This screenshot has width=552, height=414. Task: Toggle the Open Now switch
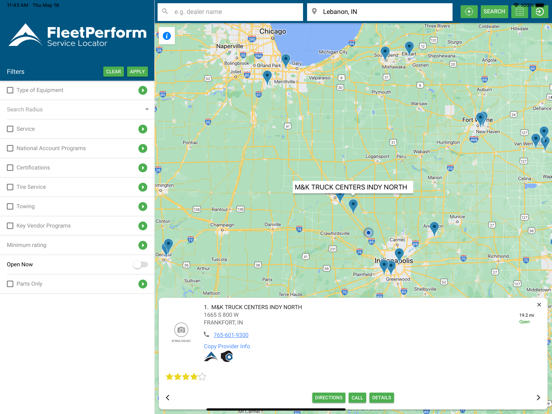pyautogui.click(x=140, y=264)
